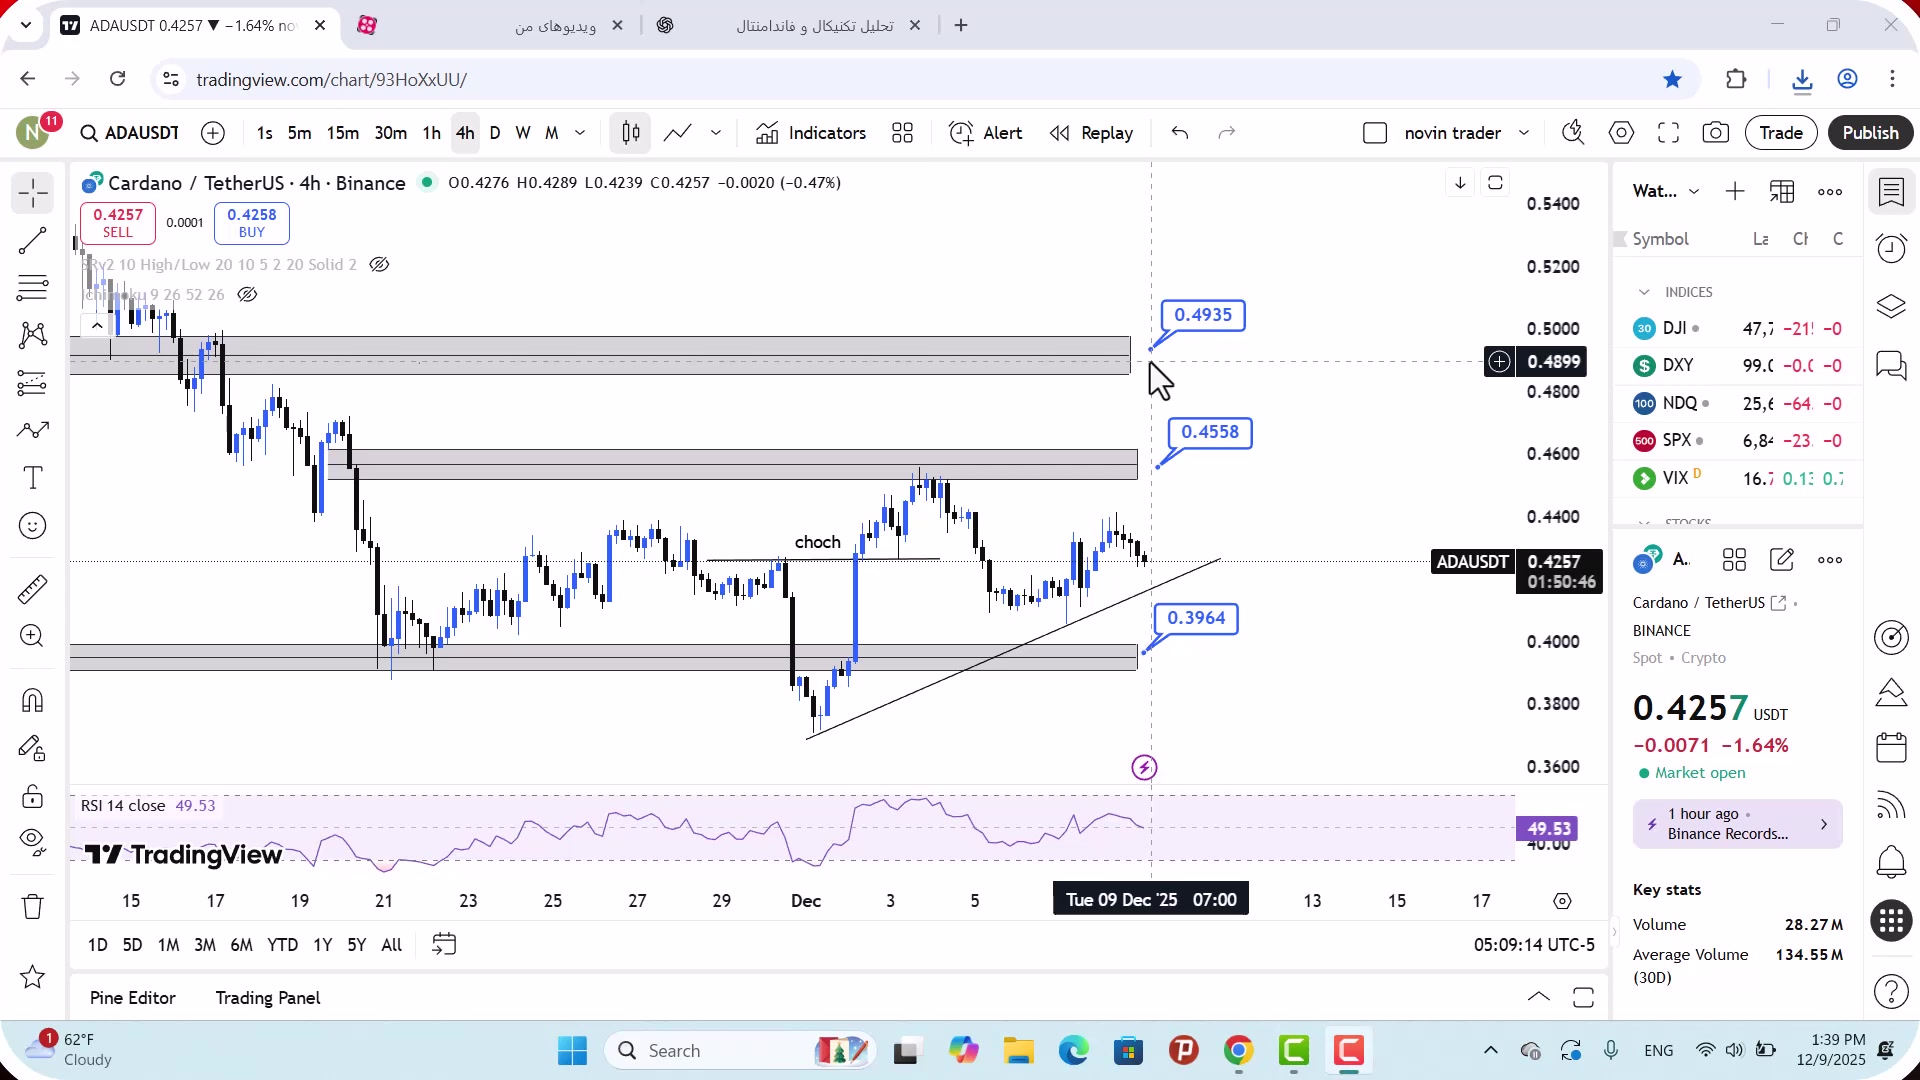Toggle magnet mode for drawings
Screen dimensions: 1920x1080
33,700
